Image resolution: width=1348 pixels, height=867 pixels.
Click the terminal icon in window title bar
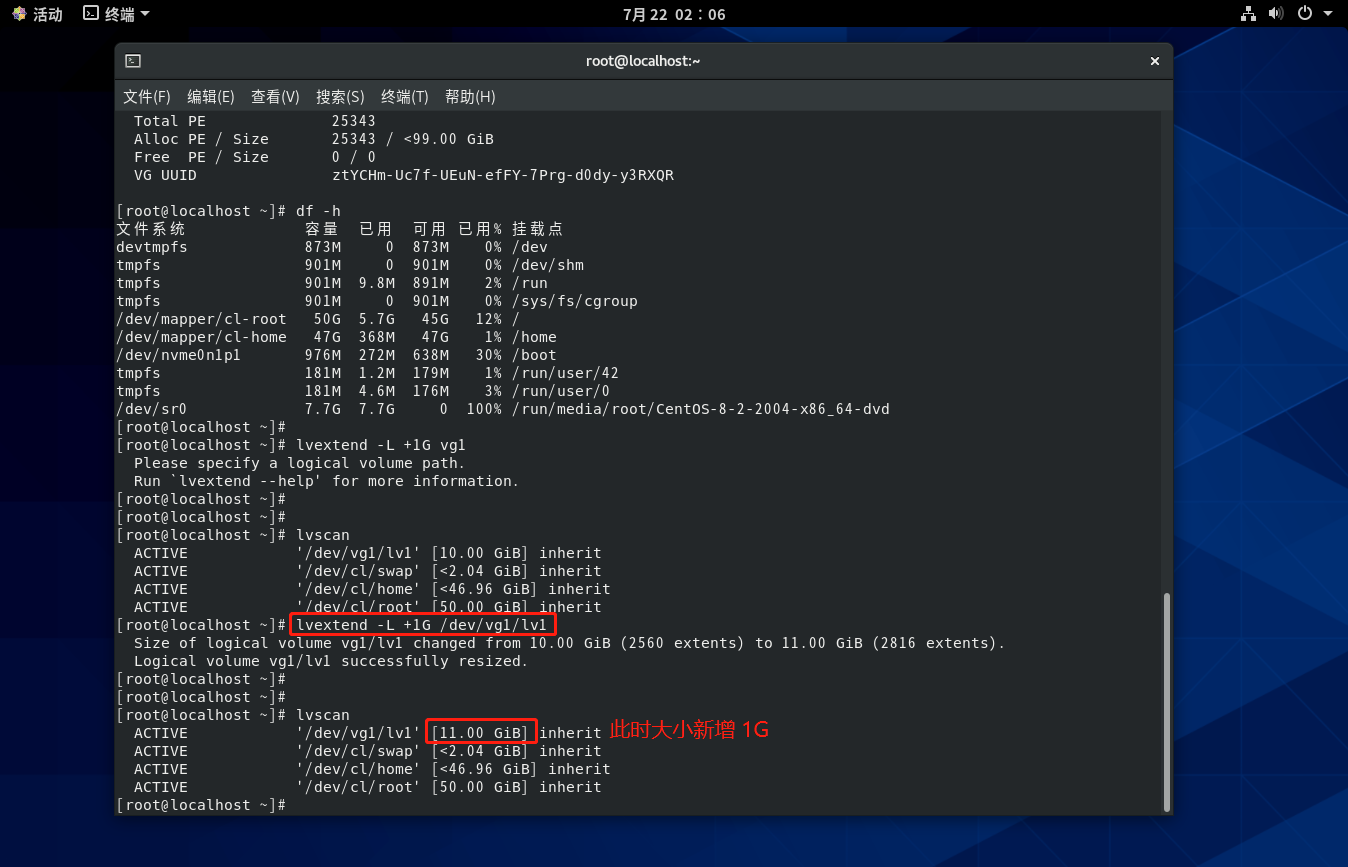[x=133, y=61]
